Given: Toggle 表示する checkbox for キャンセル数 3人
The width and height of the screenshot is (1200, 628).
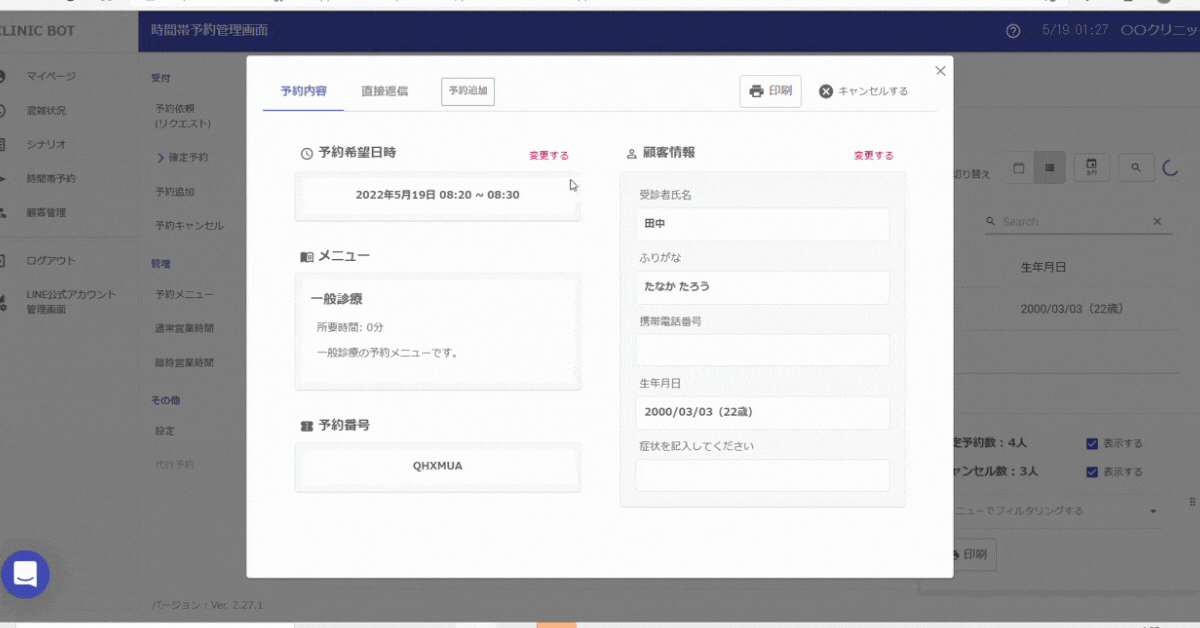Looking at the screenshot, I should (1092, 472).
